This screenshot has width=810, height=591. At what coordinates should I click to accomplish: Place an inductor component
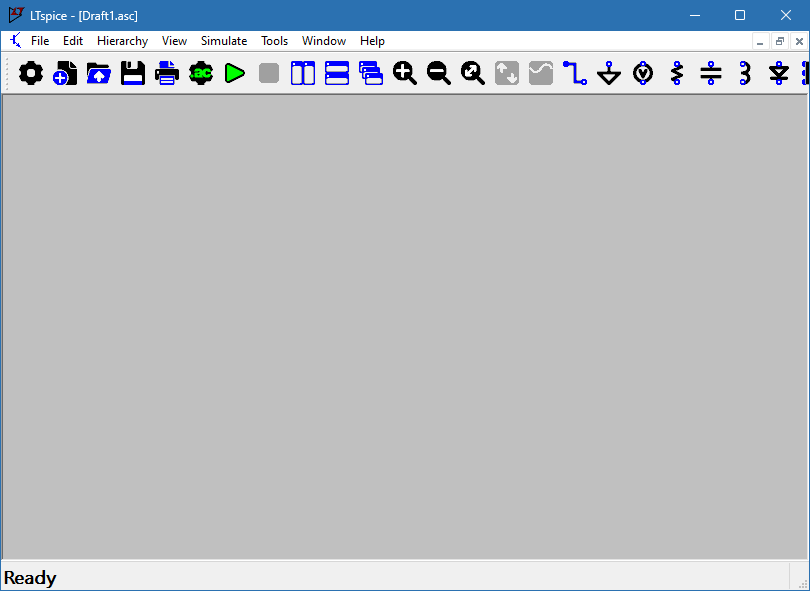pos(744,73)
